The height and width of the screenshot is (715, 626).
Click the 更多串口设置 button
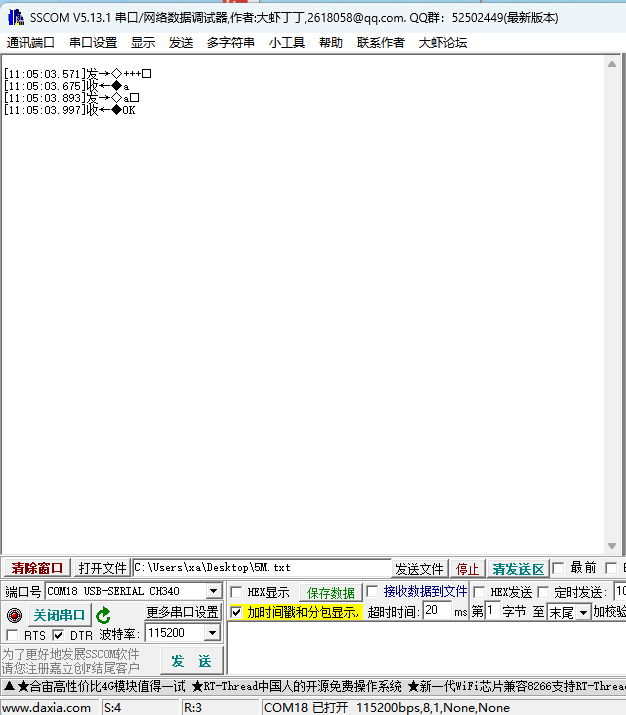(x=182, y=612)
